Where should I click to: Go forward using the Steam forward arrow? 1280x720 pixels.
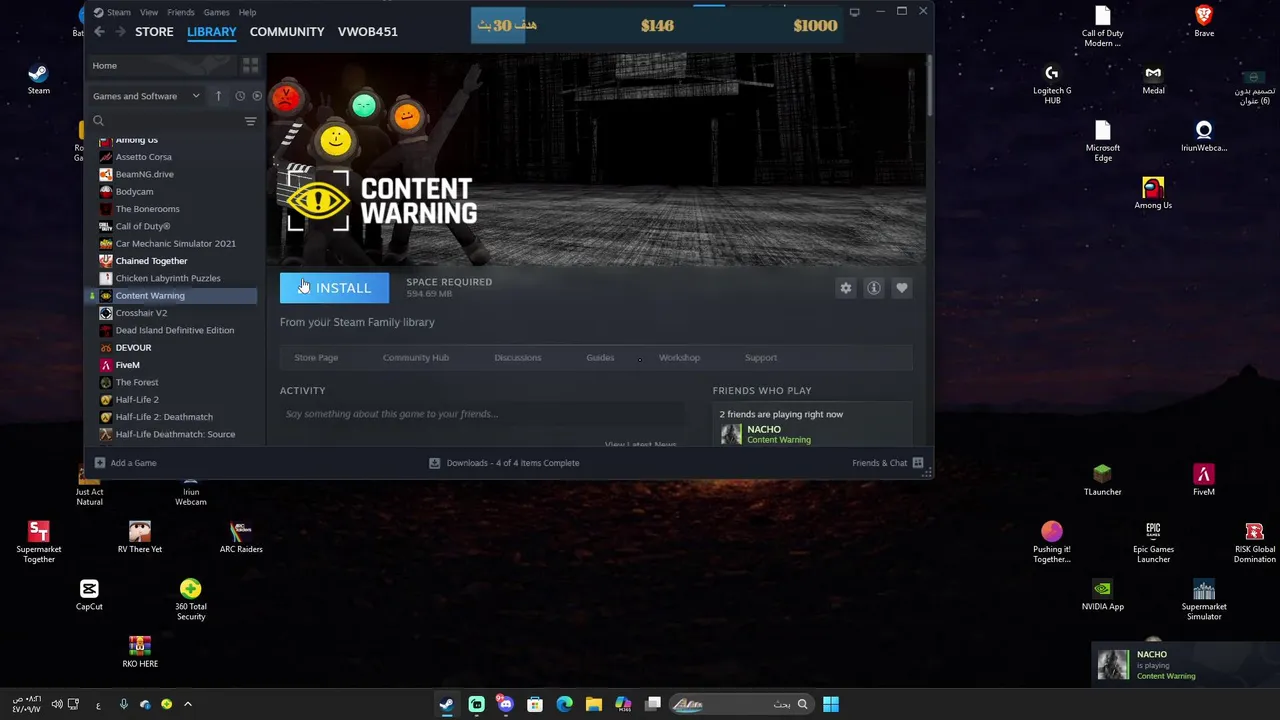[121, 32]
